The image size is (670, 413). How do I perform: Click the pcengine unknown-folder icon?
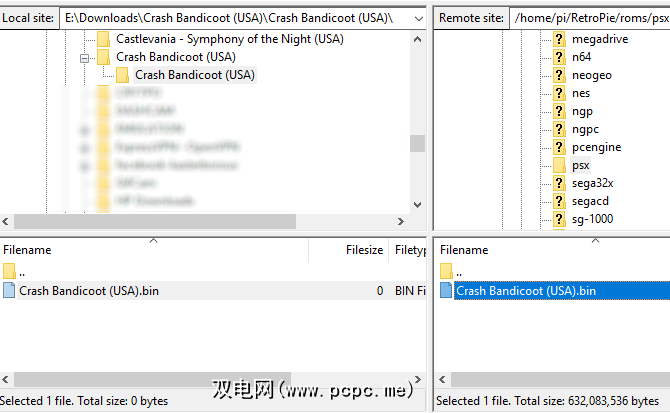tap(559, 147)
